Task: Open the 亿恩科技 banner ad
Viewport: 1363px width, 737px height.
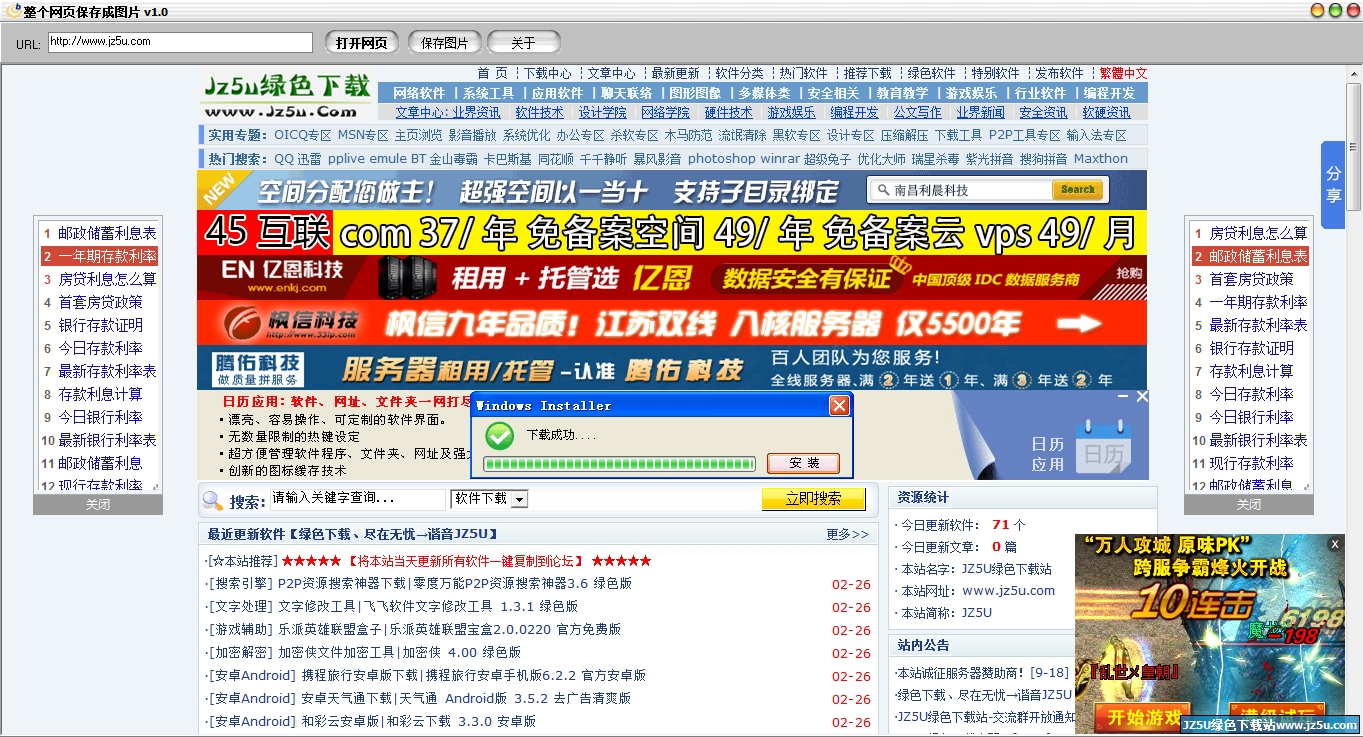Action: pos(672,276)
